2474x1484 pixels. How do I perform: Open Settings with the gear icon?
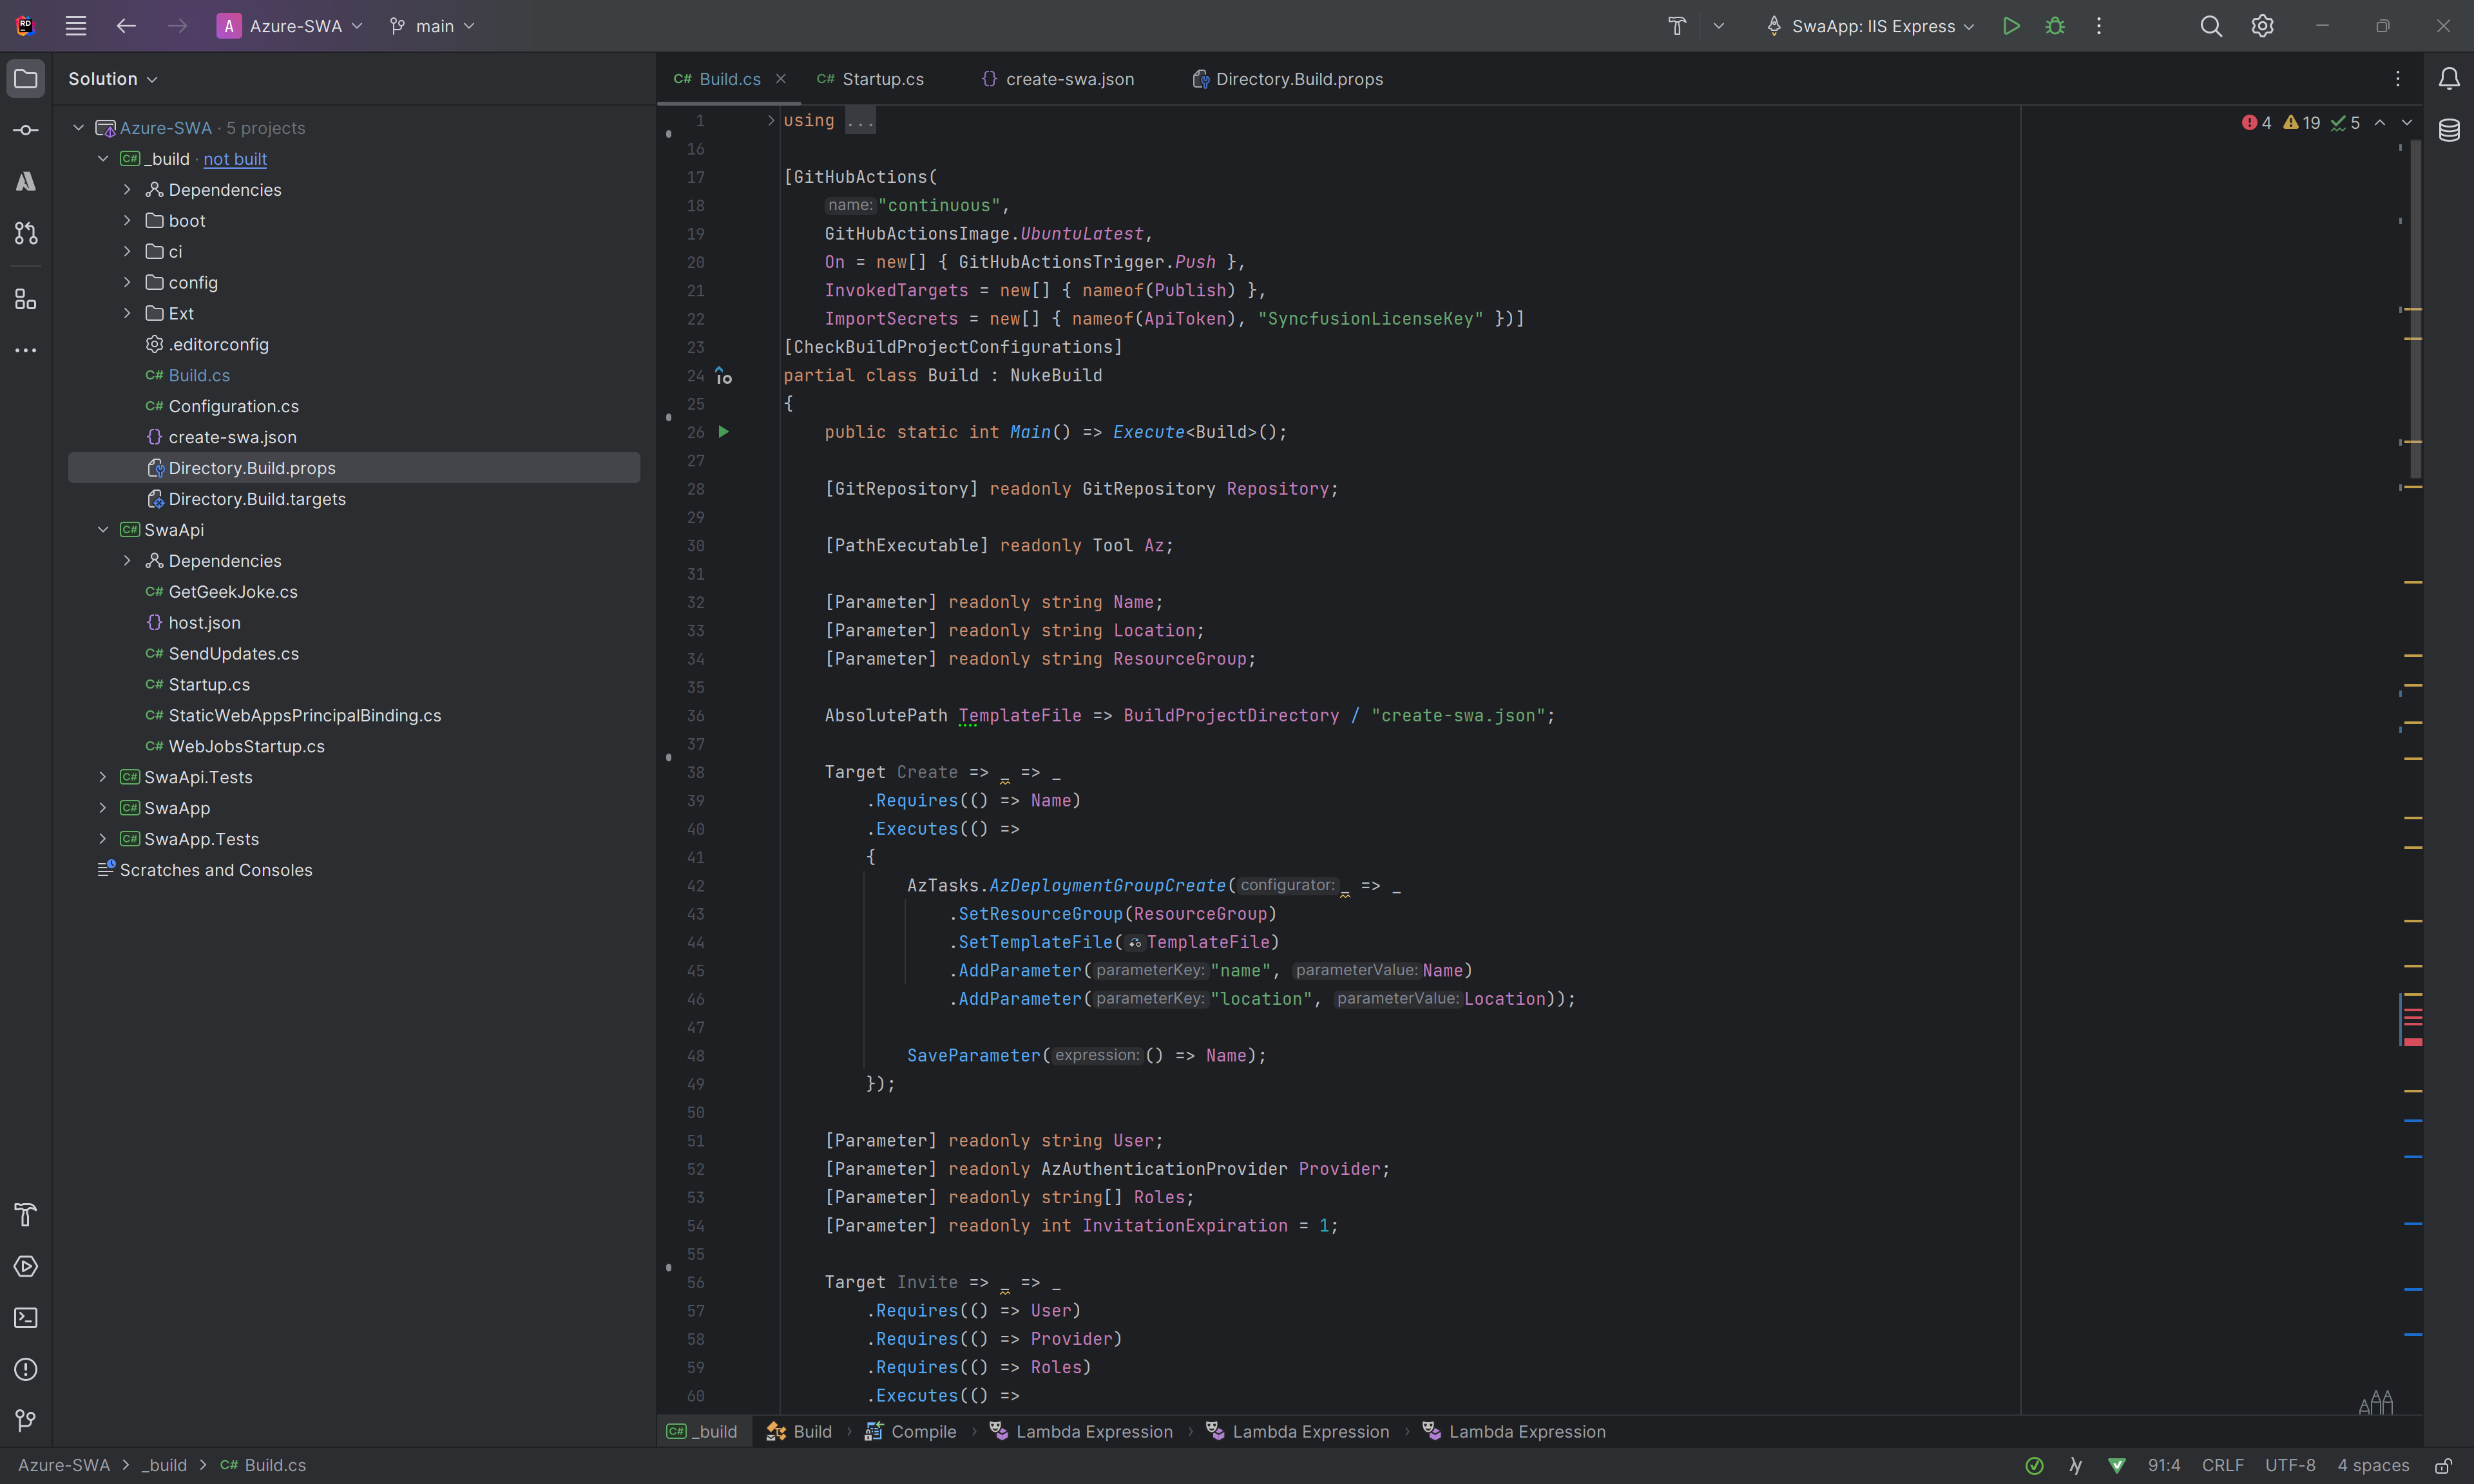coord(2262,26)
